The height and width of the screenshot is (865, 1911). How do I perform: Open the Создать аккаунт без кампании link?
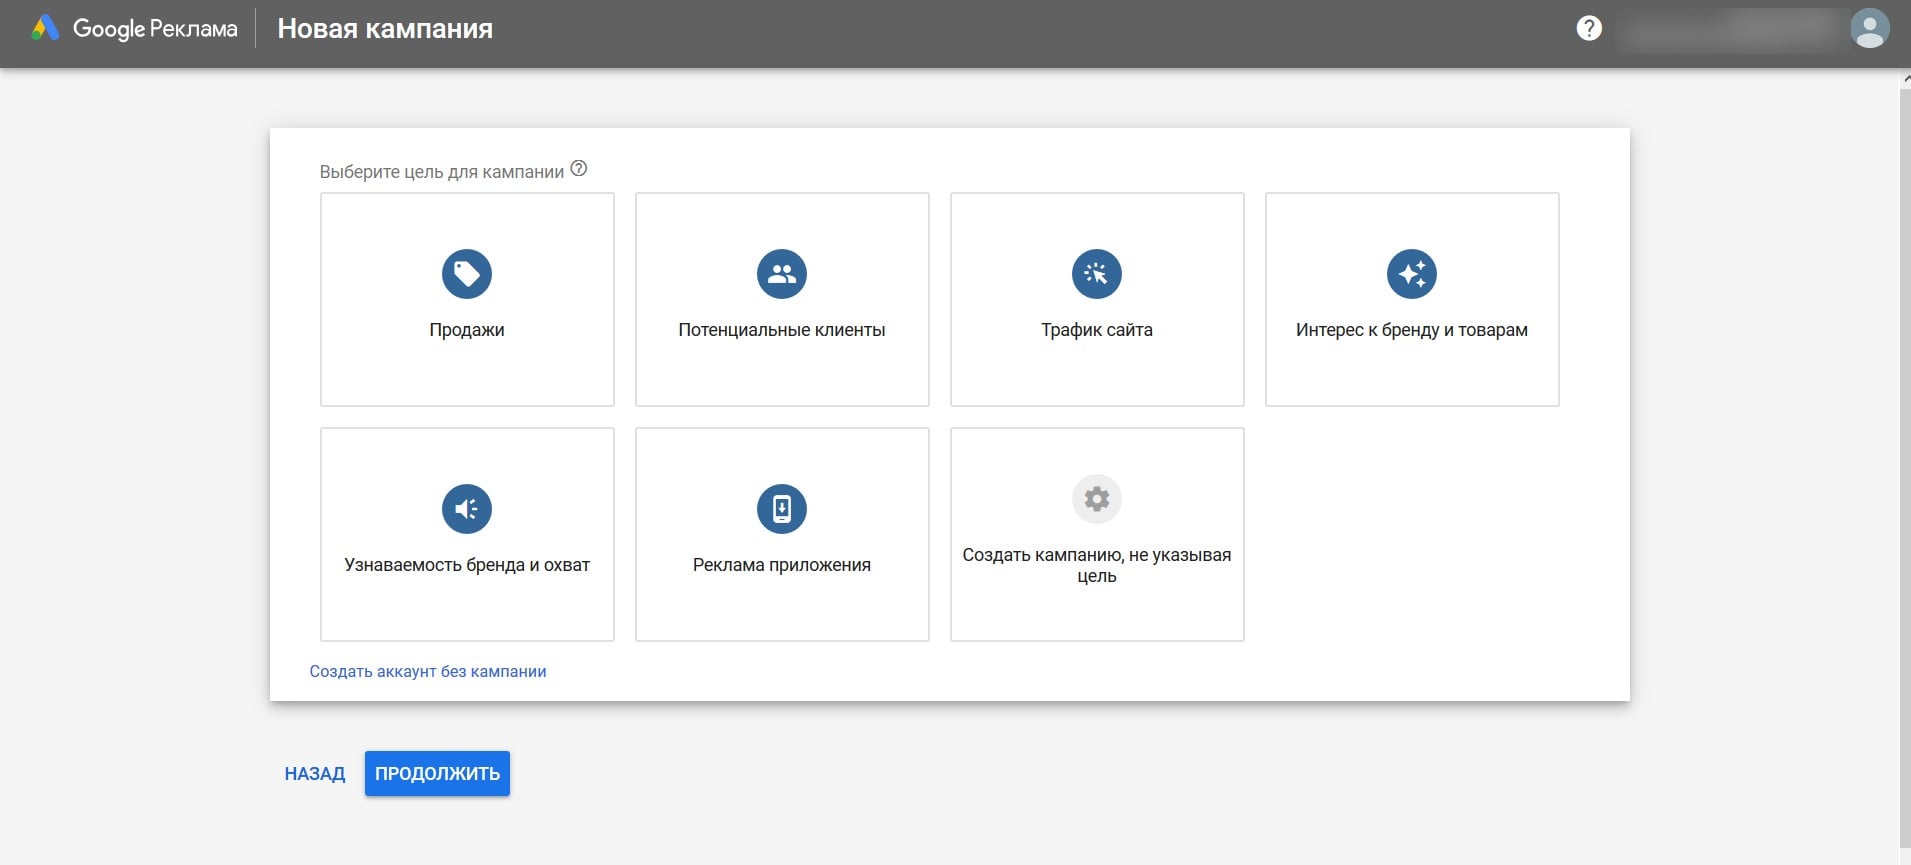[428, 671]
